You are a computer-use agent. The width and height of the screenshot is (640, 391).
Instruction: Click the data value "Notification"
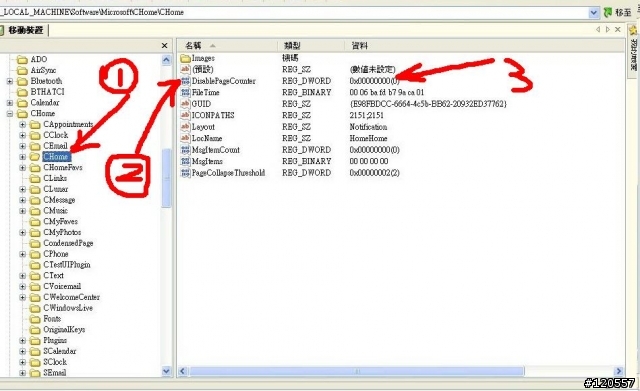click(x=368, y=127)
